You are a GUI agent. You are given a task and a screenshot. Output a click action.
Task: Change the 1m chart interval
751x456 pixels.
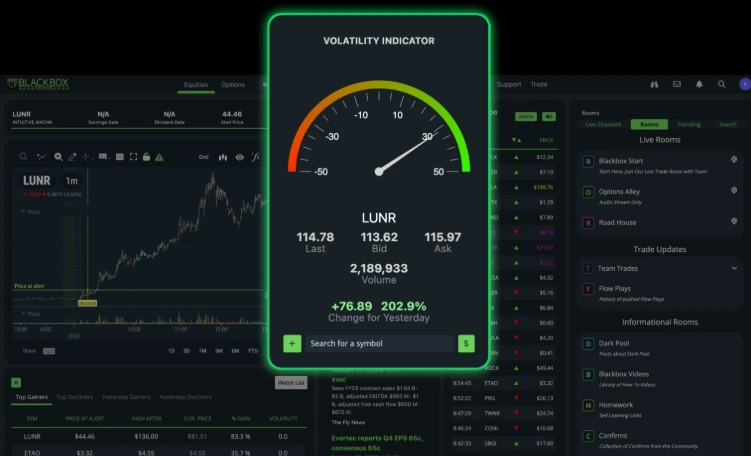(72, 181)
